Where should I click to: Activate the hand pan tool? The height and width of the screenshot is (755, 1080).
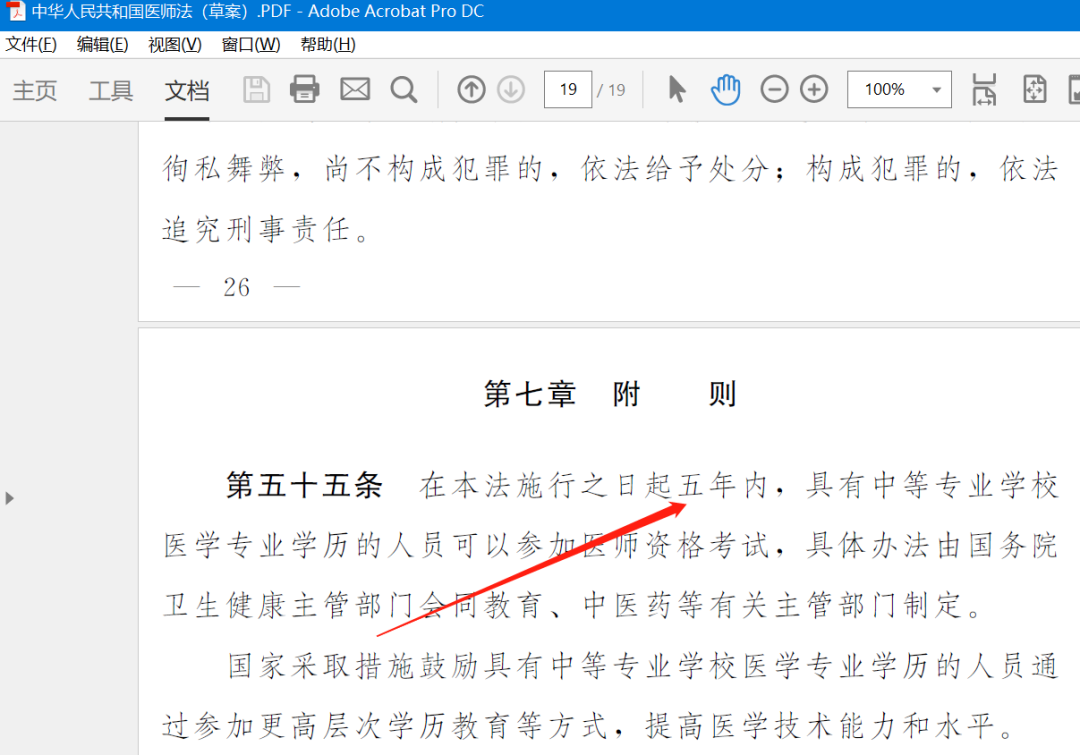[x=725, y=90]
